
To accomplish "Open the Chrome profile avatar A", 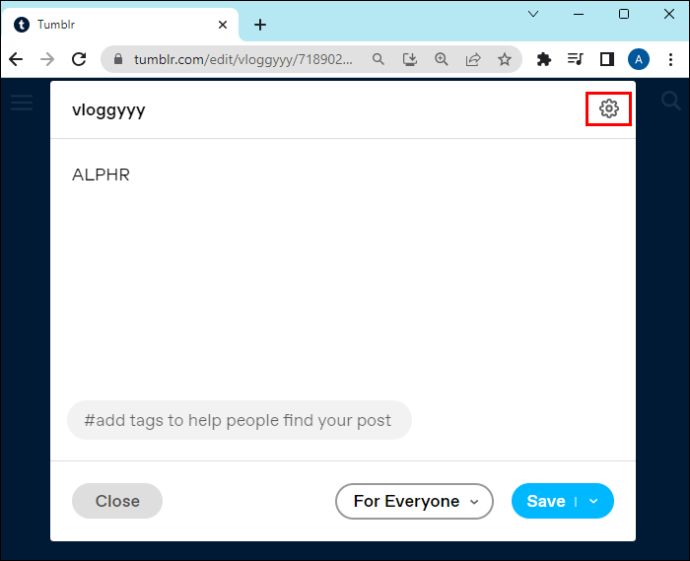I will click(639, 59).
